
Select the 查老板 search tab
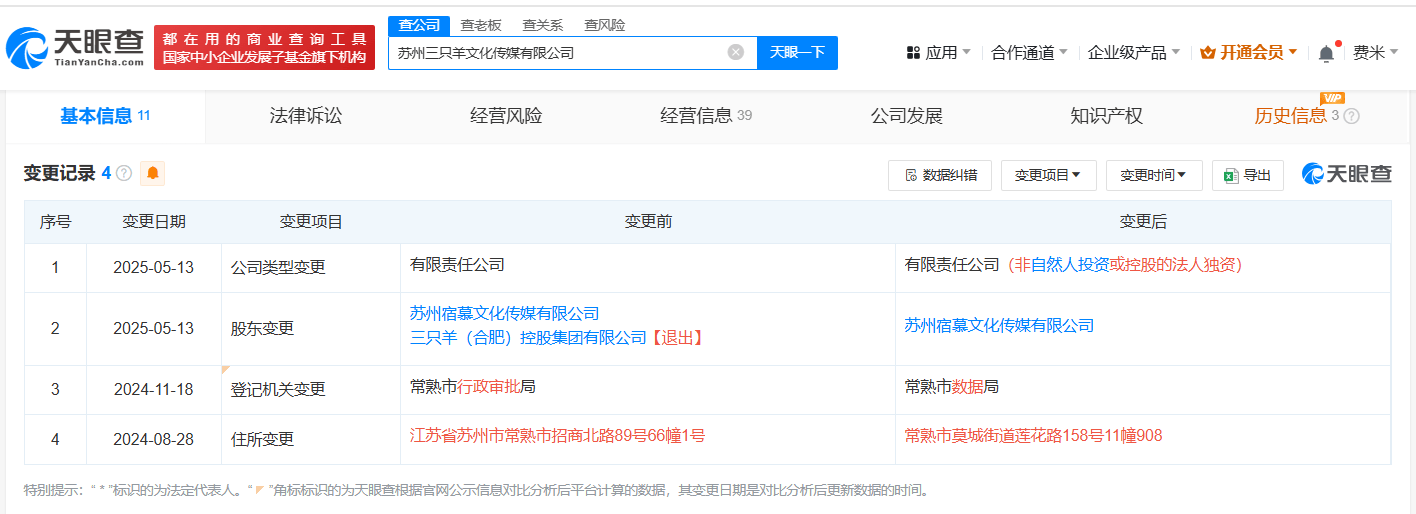click(x=481, y=25)
